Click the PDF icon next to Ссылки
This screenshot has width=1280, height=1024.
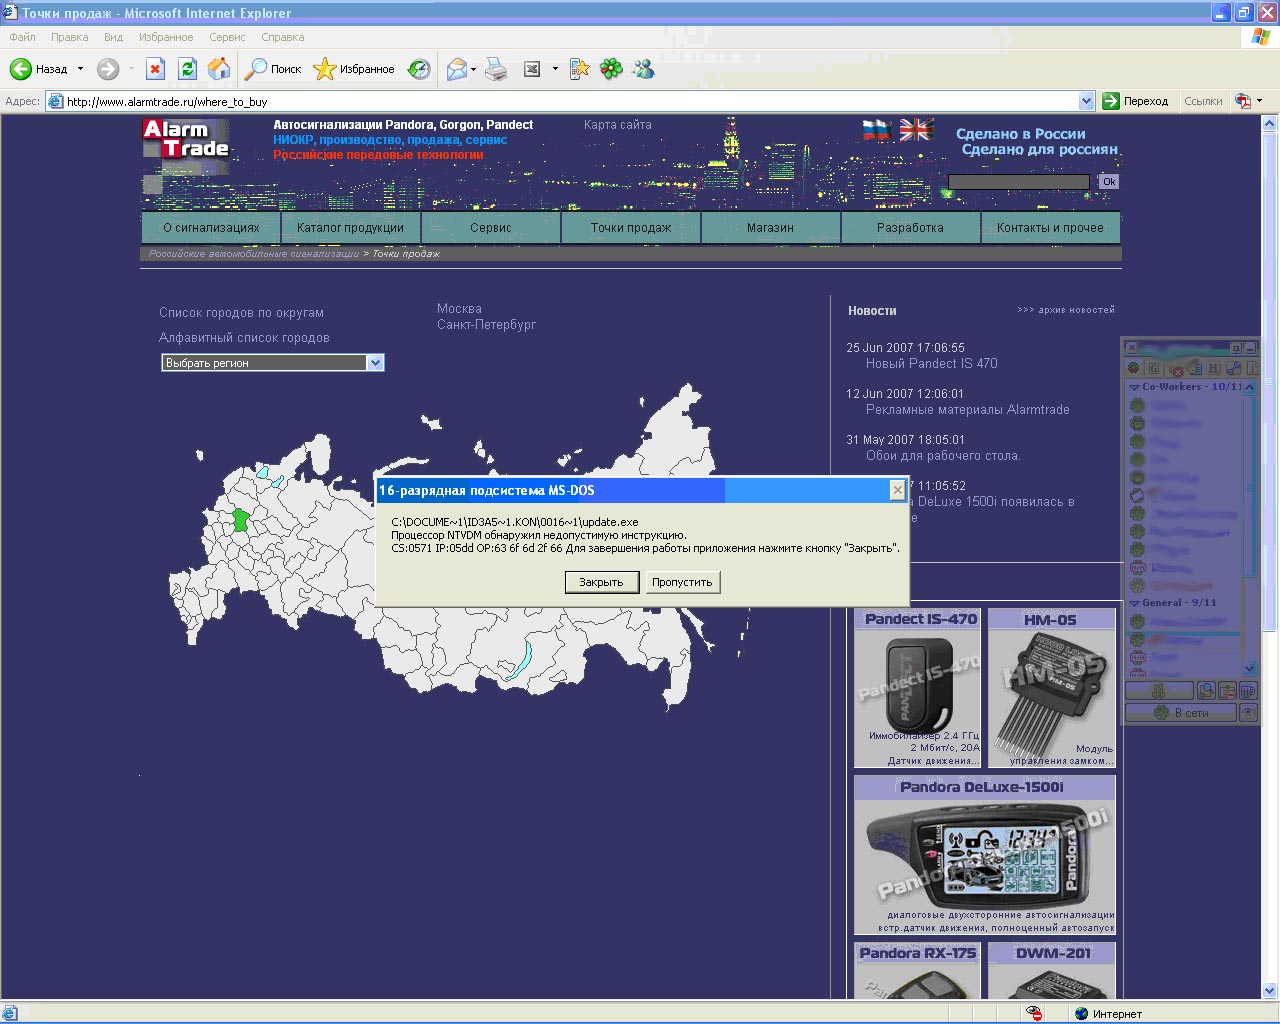coord(1243,101)
